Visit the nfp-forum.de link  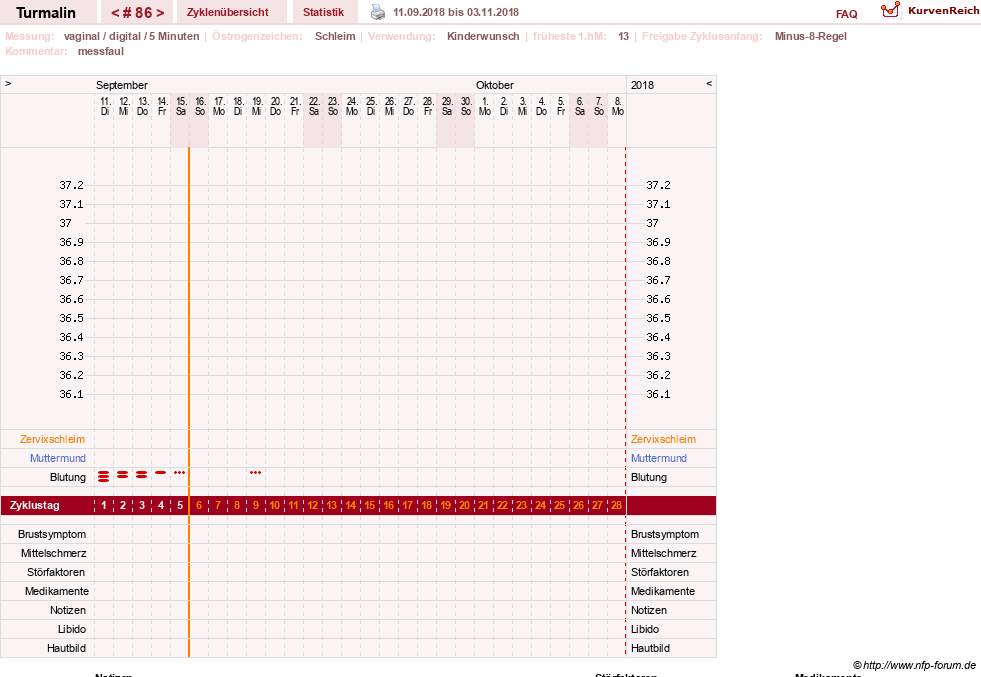tap(914, 665)
